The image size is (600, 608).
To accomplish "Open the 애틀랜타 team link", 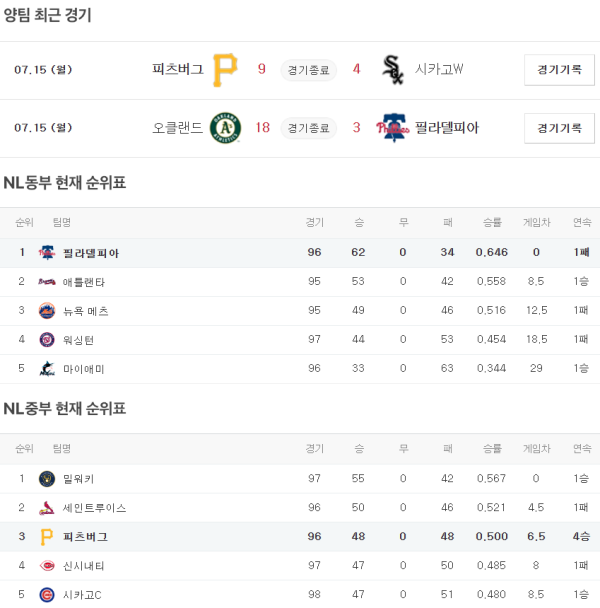I will pyautogui.click(x=83, y=282).
